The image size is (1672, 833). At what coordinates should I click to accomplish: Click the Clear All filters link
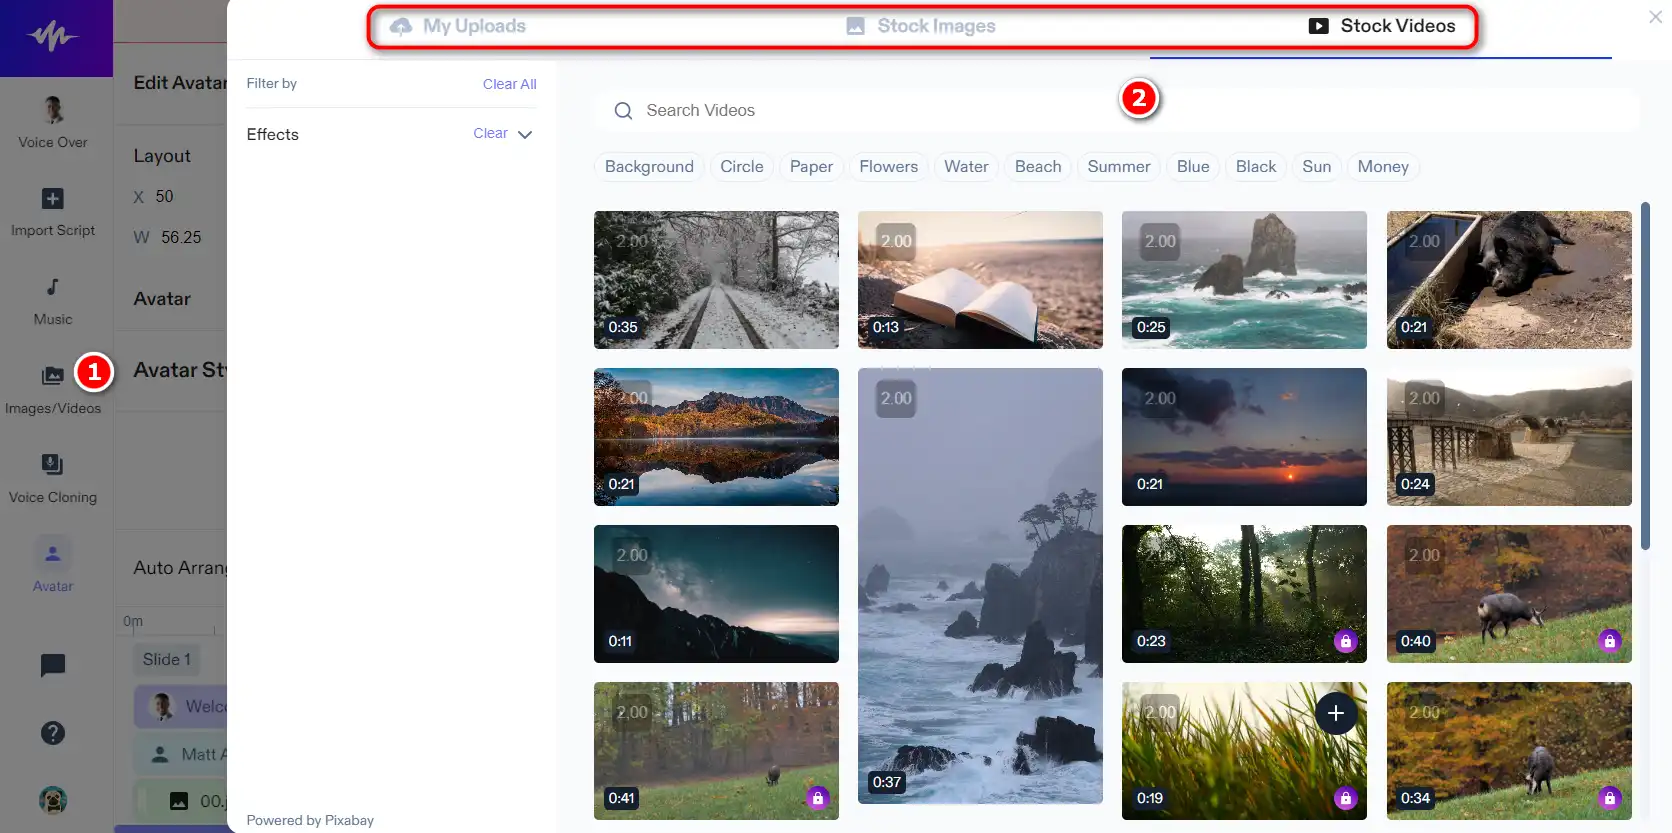tap(509, 84)
